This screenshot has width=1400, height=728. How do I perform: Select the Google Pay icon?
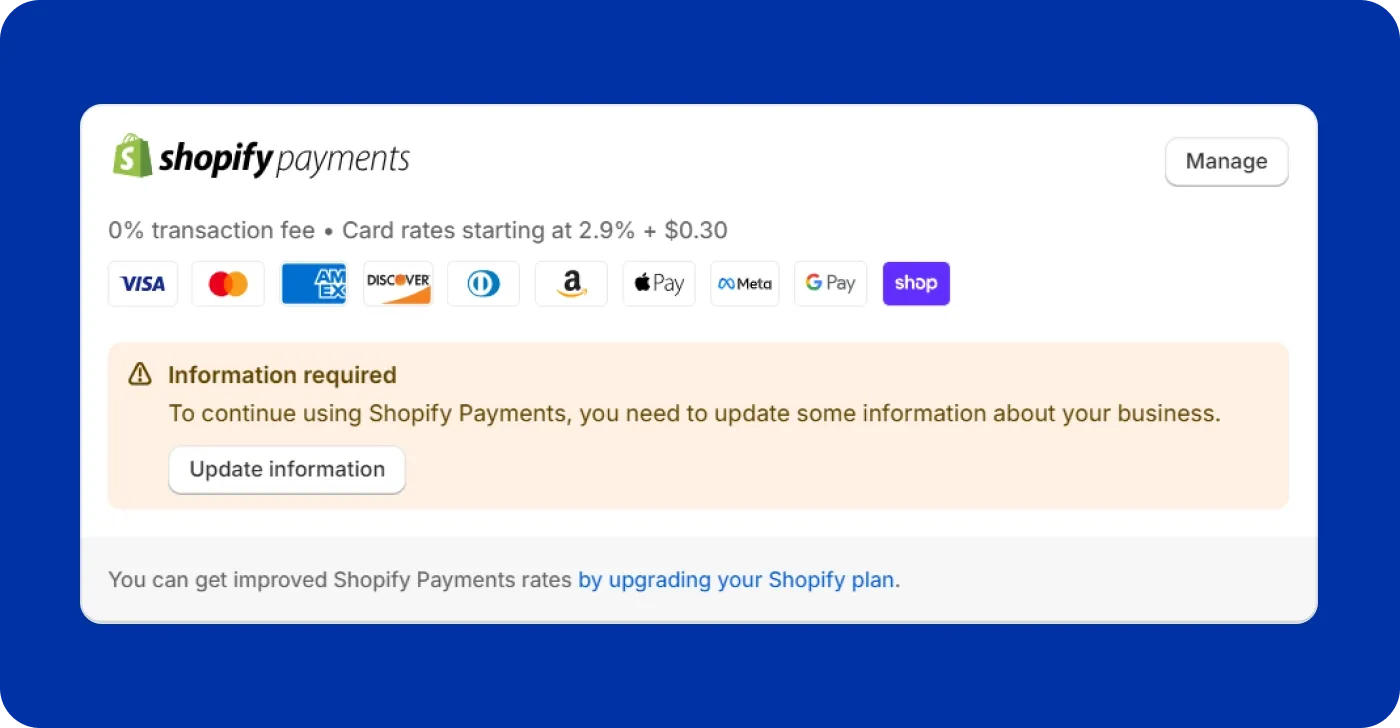click(830, 284)
